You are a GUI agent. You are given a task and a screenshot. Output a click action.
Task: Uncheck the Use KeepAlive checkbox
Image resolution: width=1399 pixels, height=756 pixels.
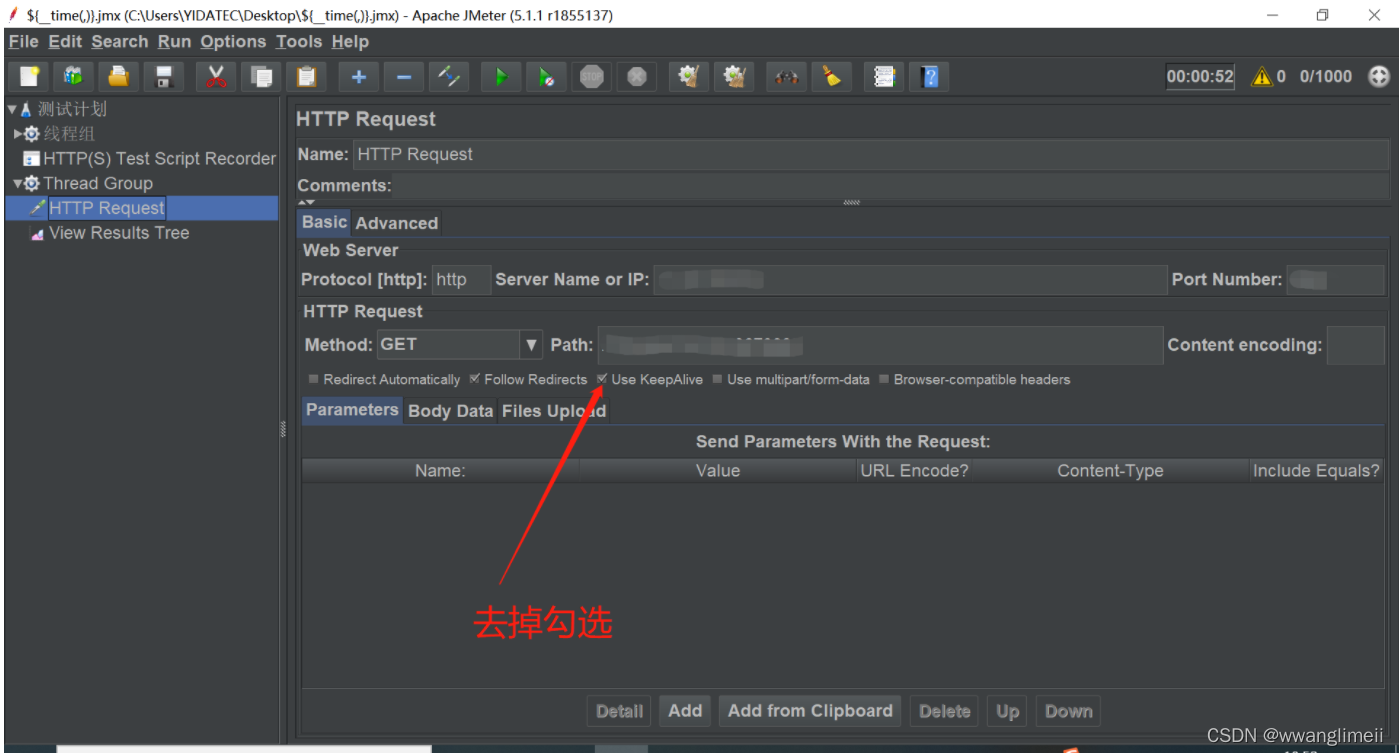coord(602,379)
